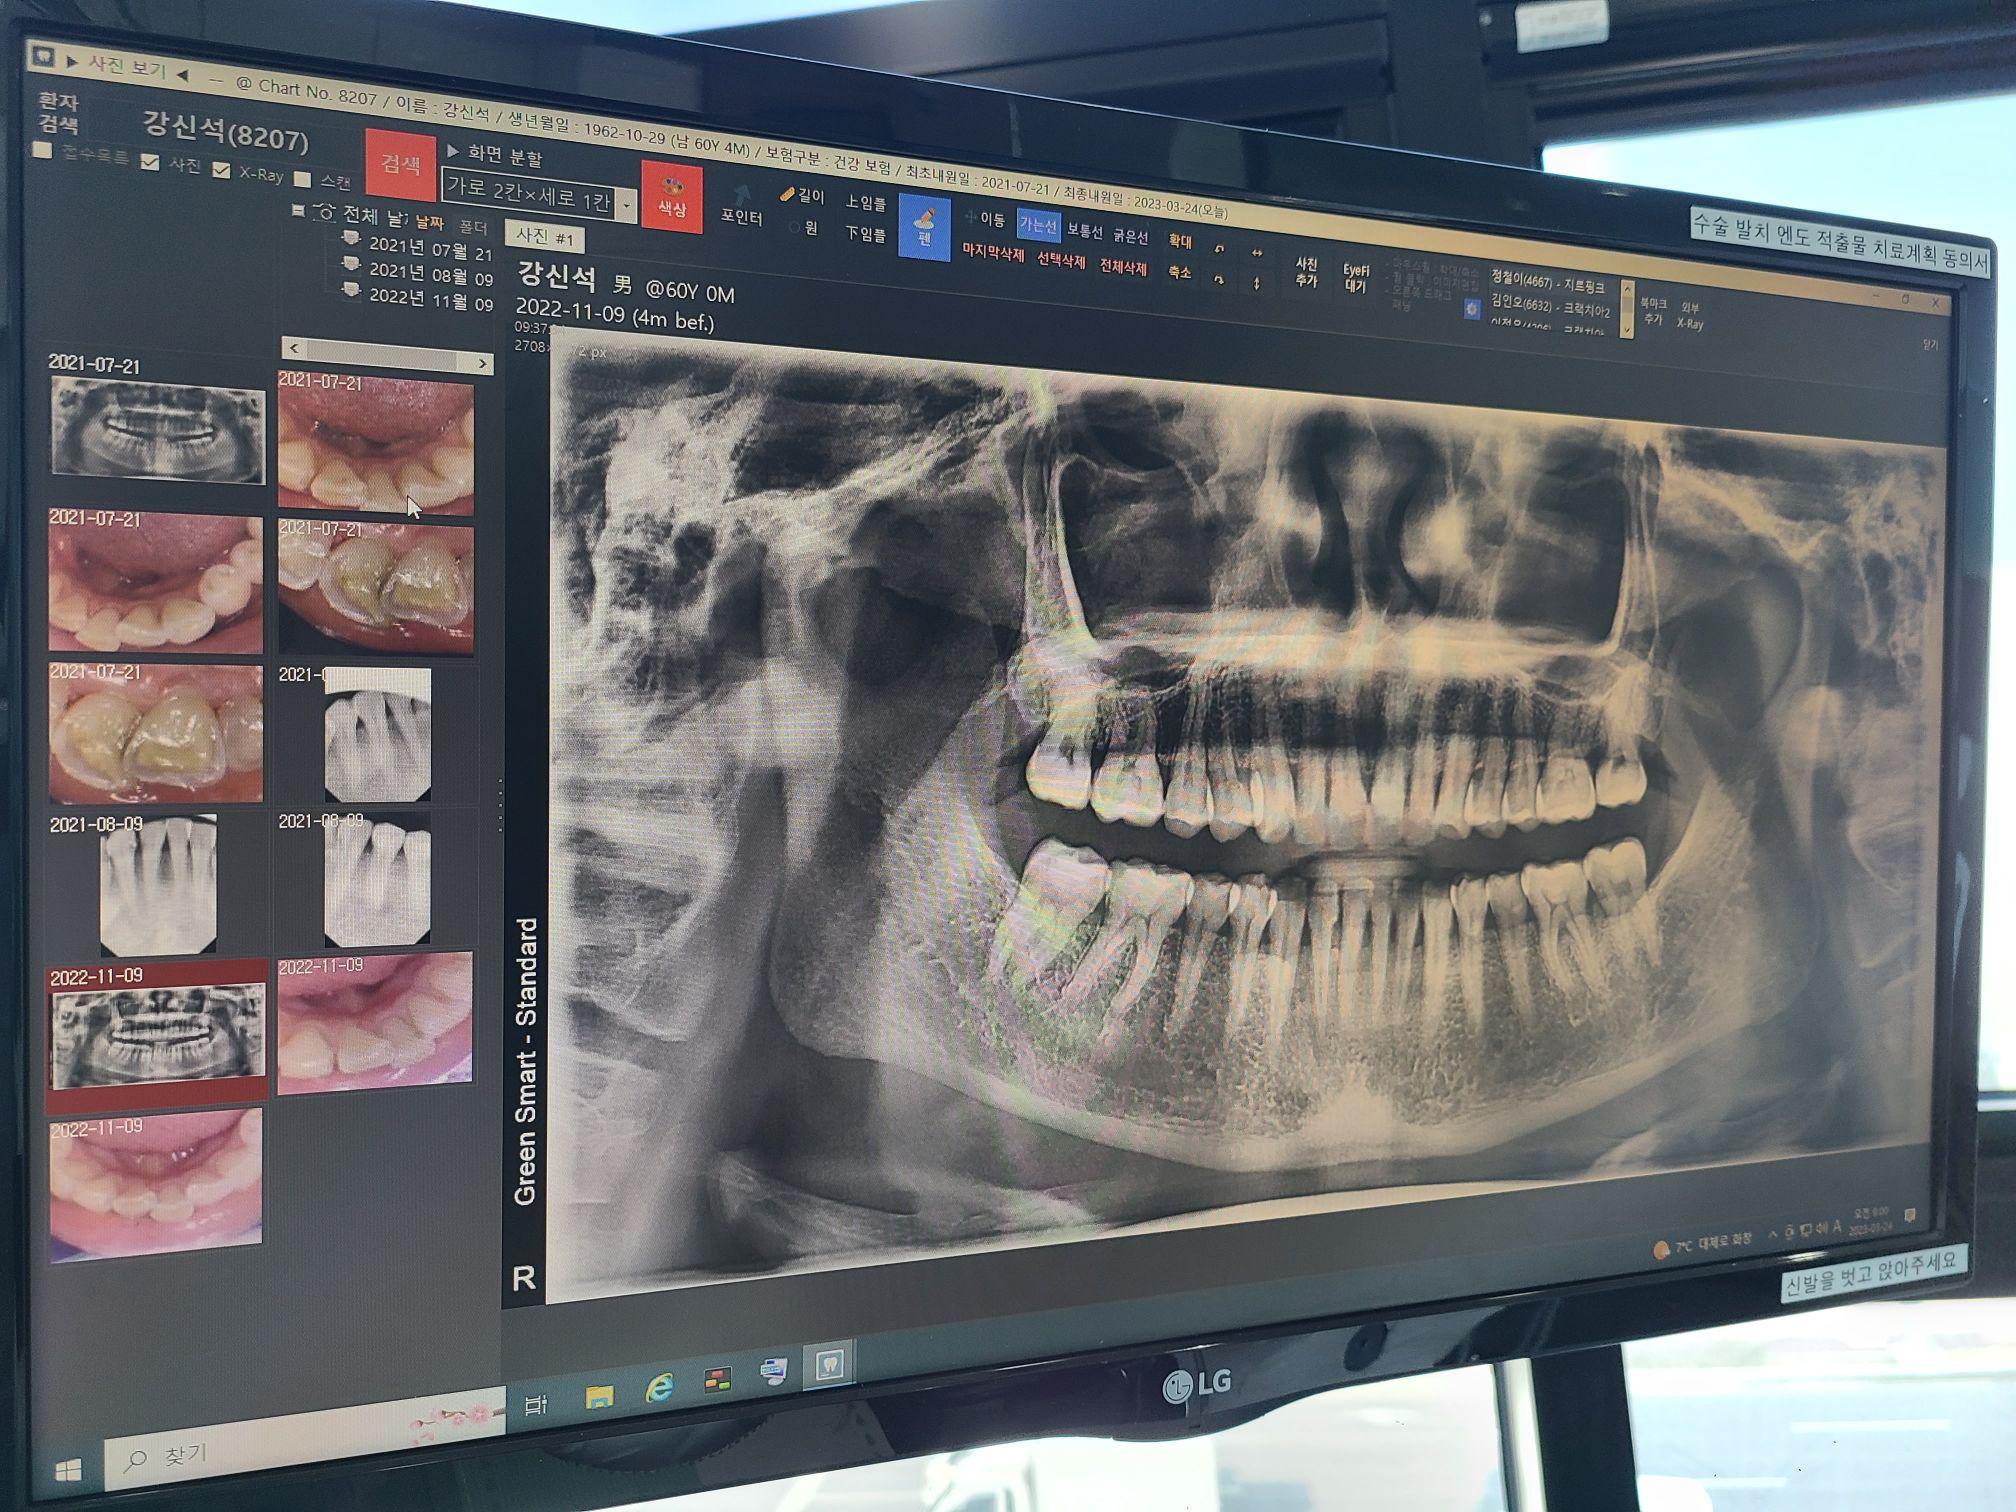This screenshot has width=2016, height=1512.
Task: Open the 2021-07-21 panoramic X-ray thumbnail
Action: click(157, 430)
